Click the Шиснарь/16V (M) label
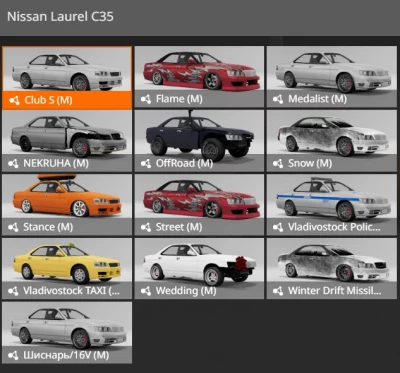 pyautogui.click(x=66, y=356)
